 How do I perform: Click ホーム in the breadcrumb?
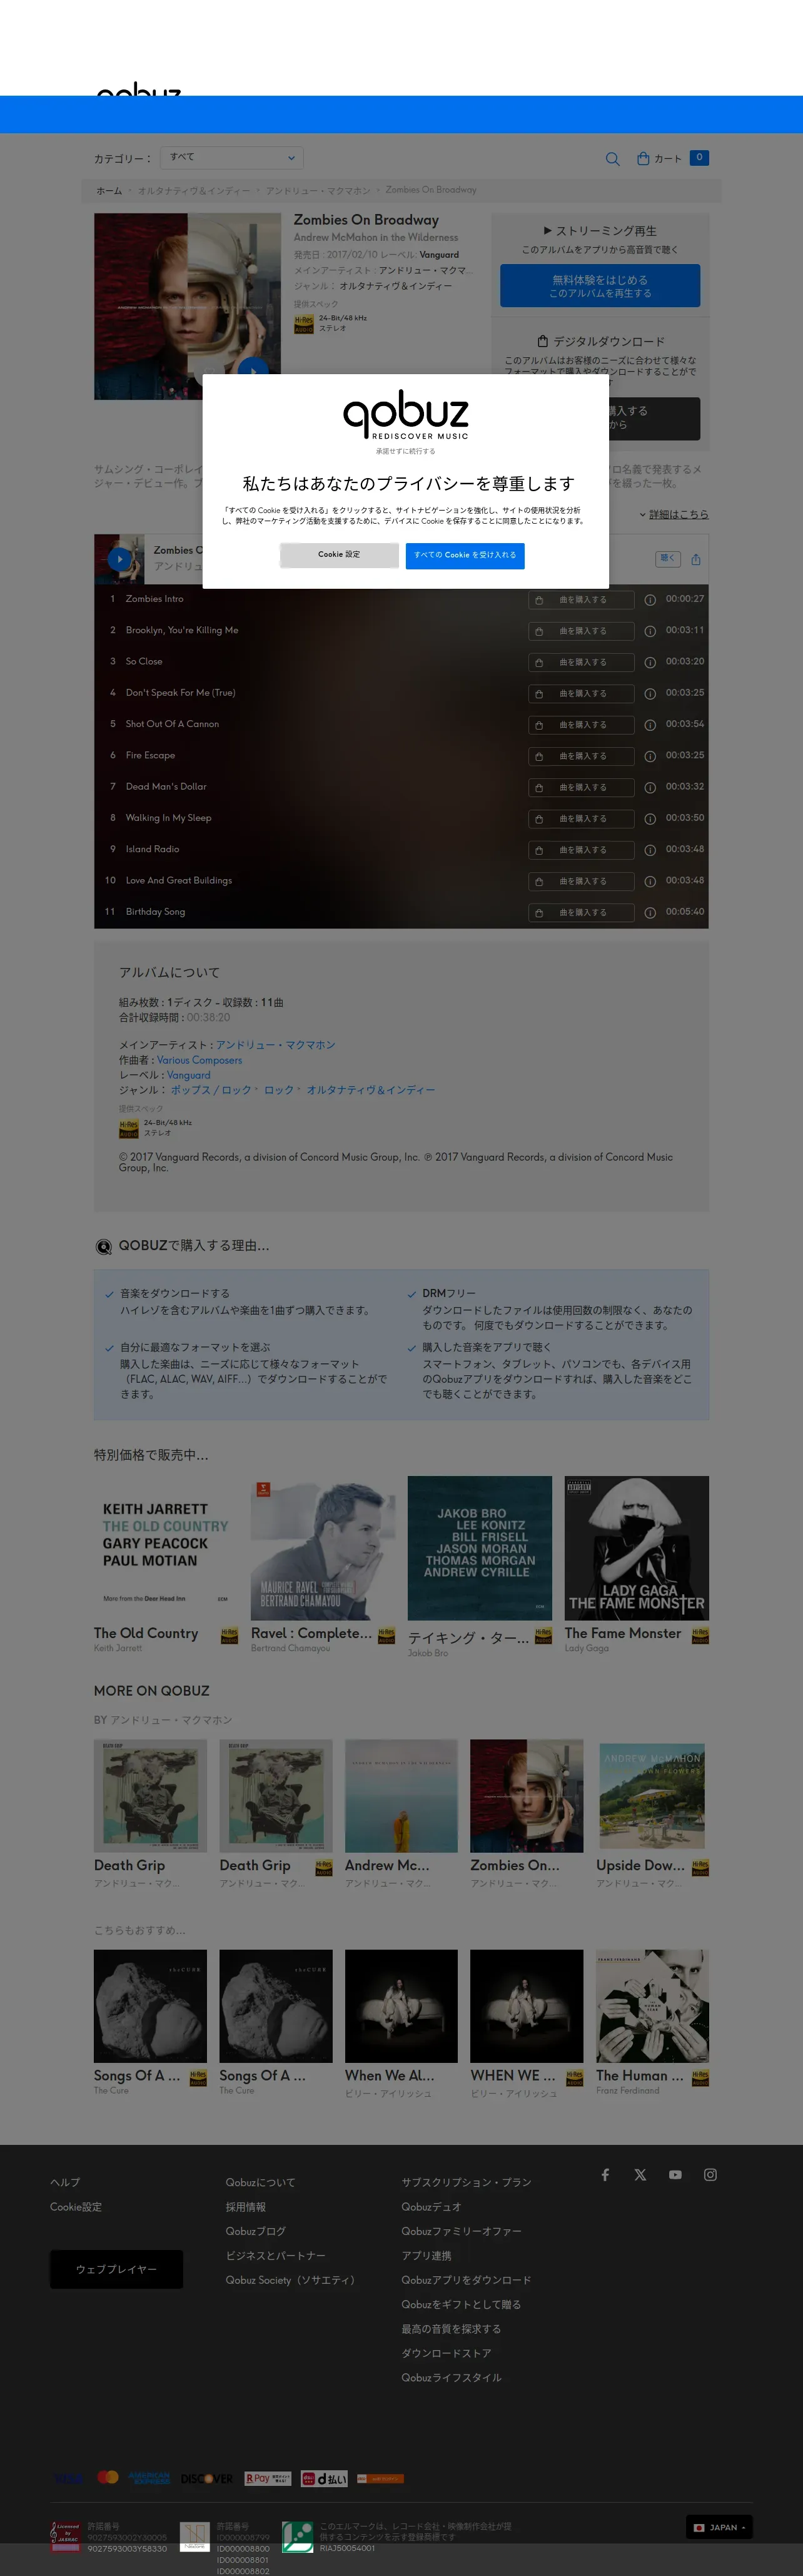pos(109,191)
